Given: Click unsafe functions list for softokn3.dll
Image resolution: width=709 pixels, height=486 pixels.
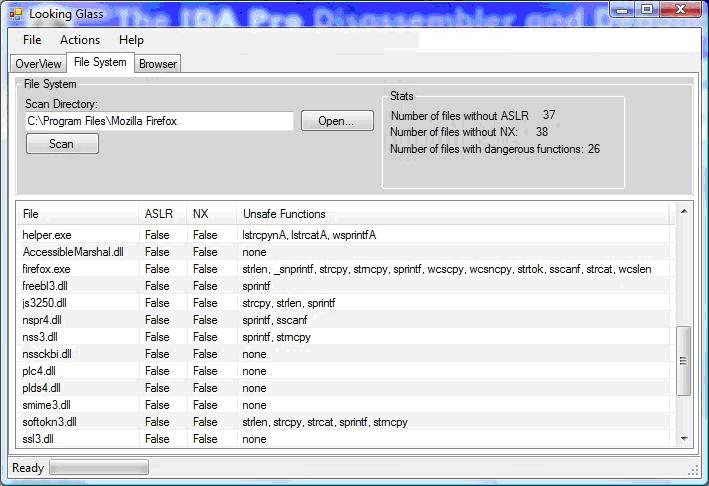Looking at the screenshot, I should tap(325, 422).
